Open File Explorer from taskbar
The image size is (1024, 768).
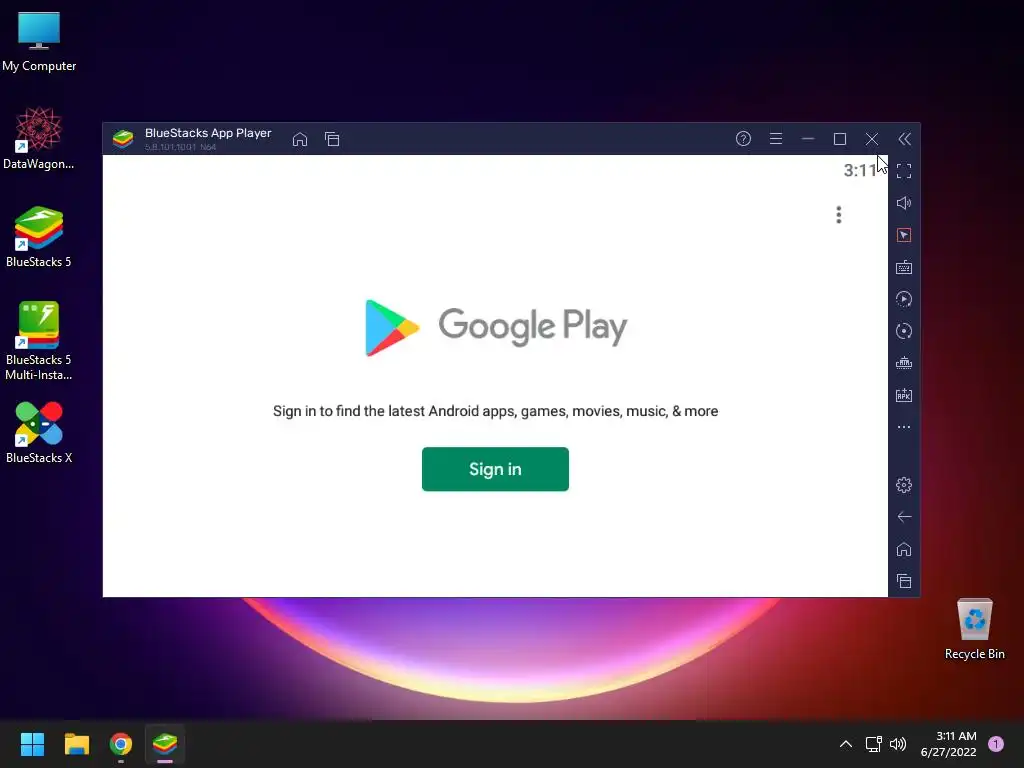click(x=76, y=744)
